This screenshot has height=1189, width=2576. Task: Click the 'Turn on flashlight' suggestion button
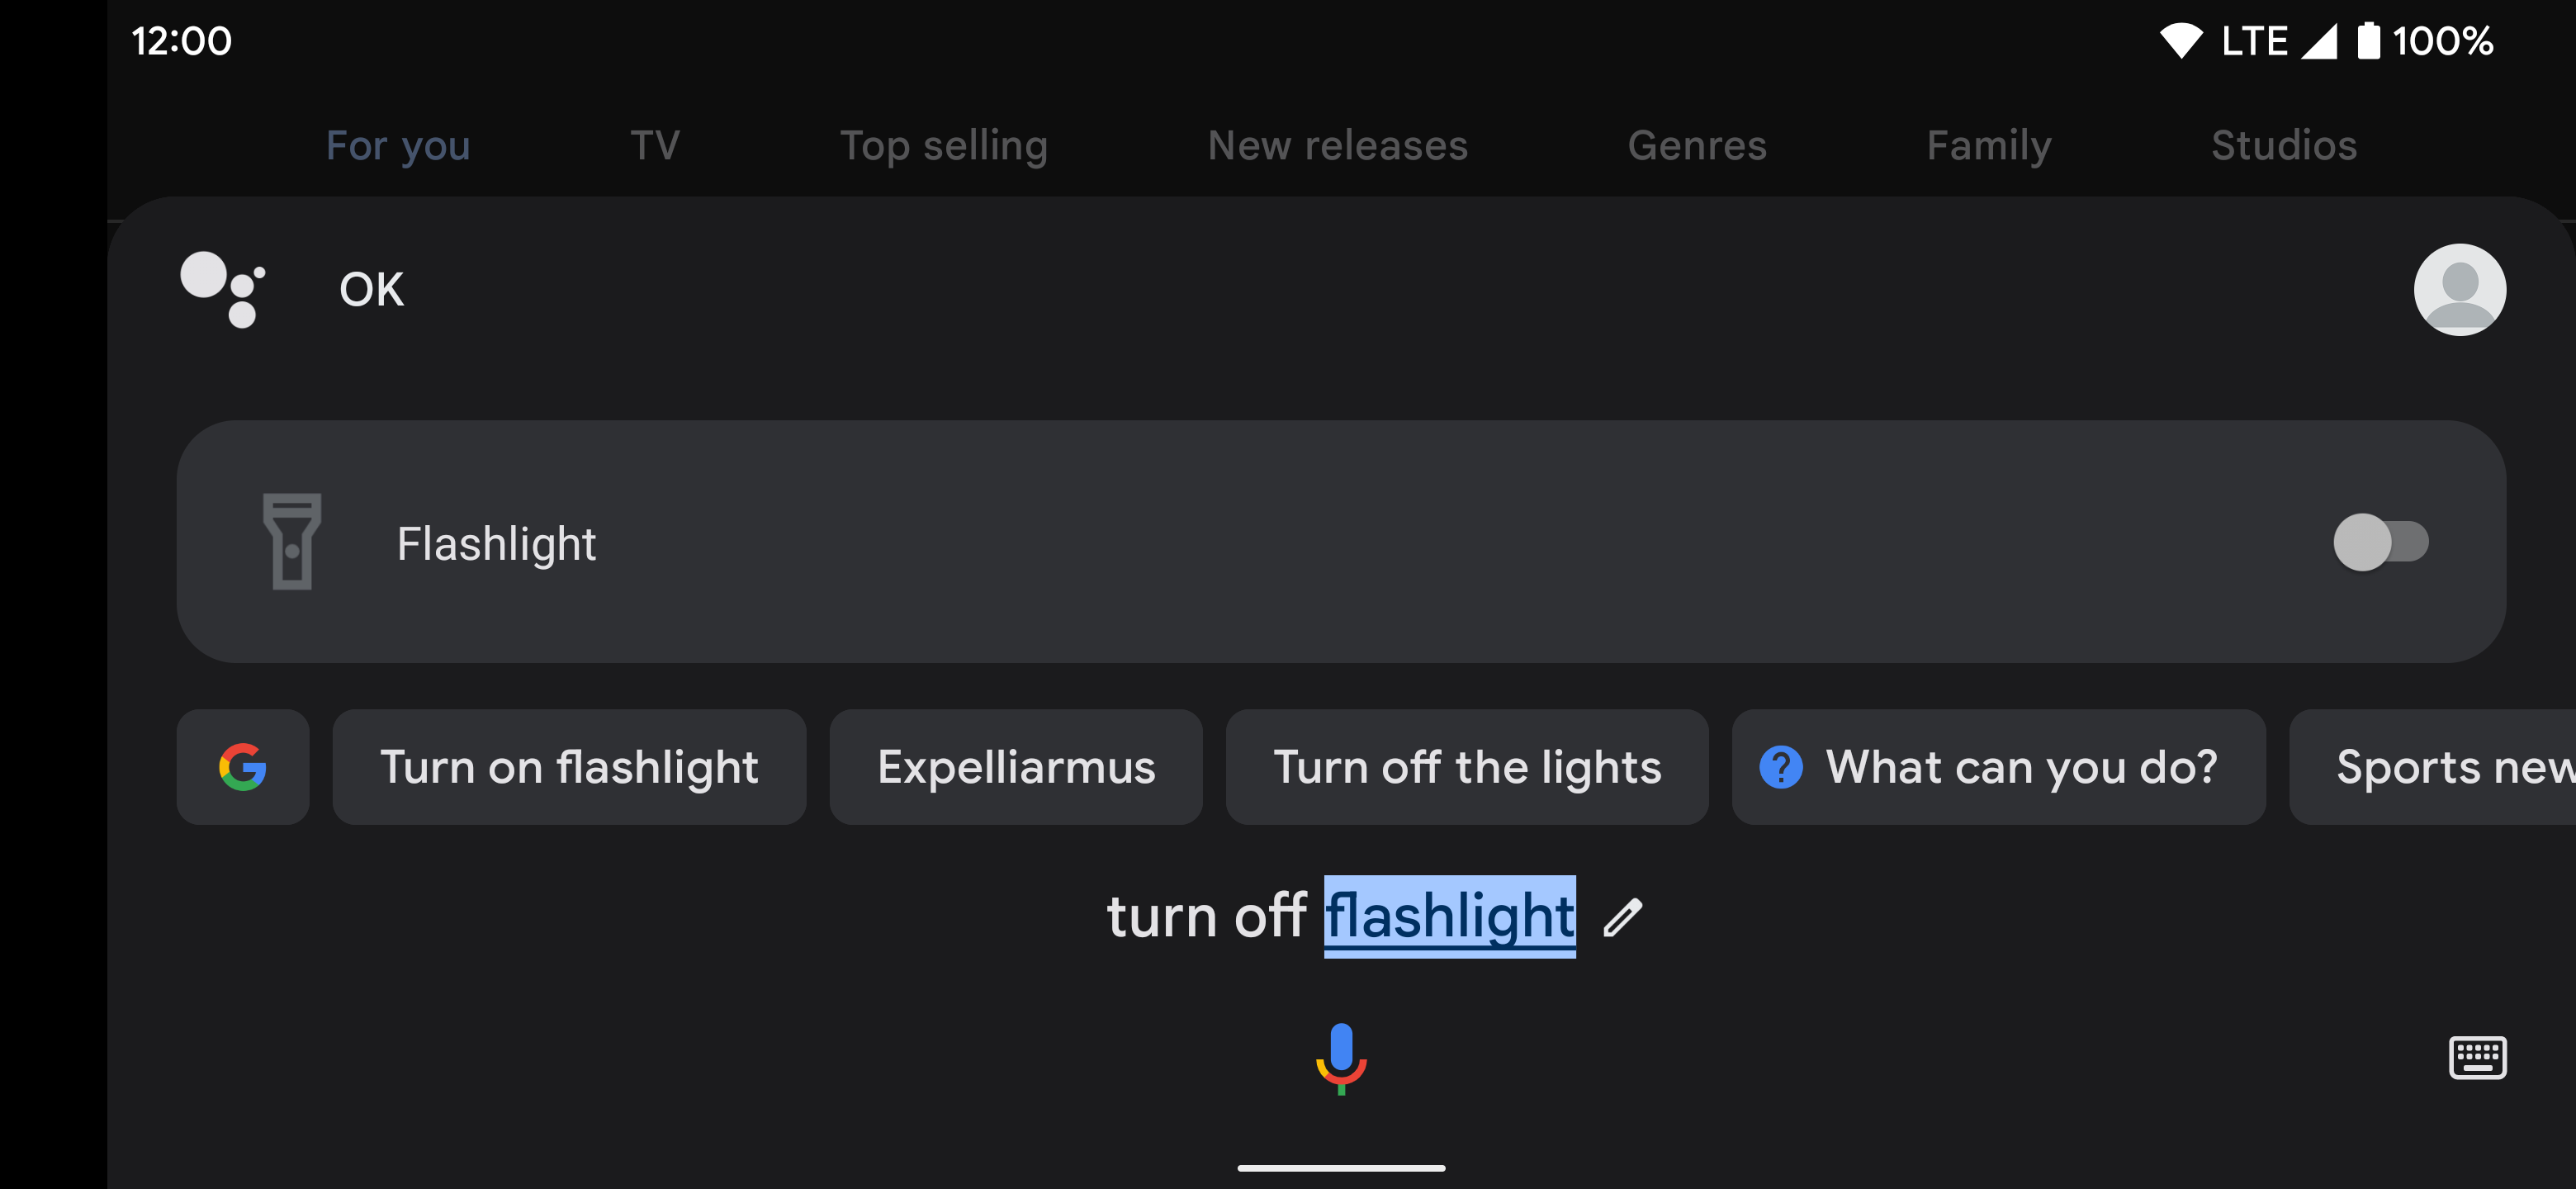point(568,767)
